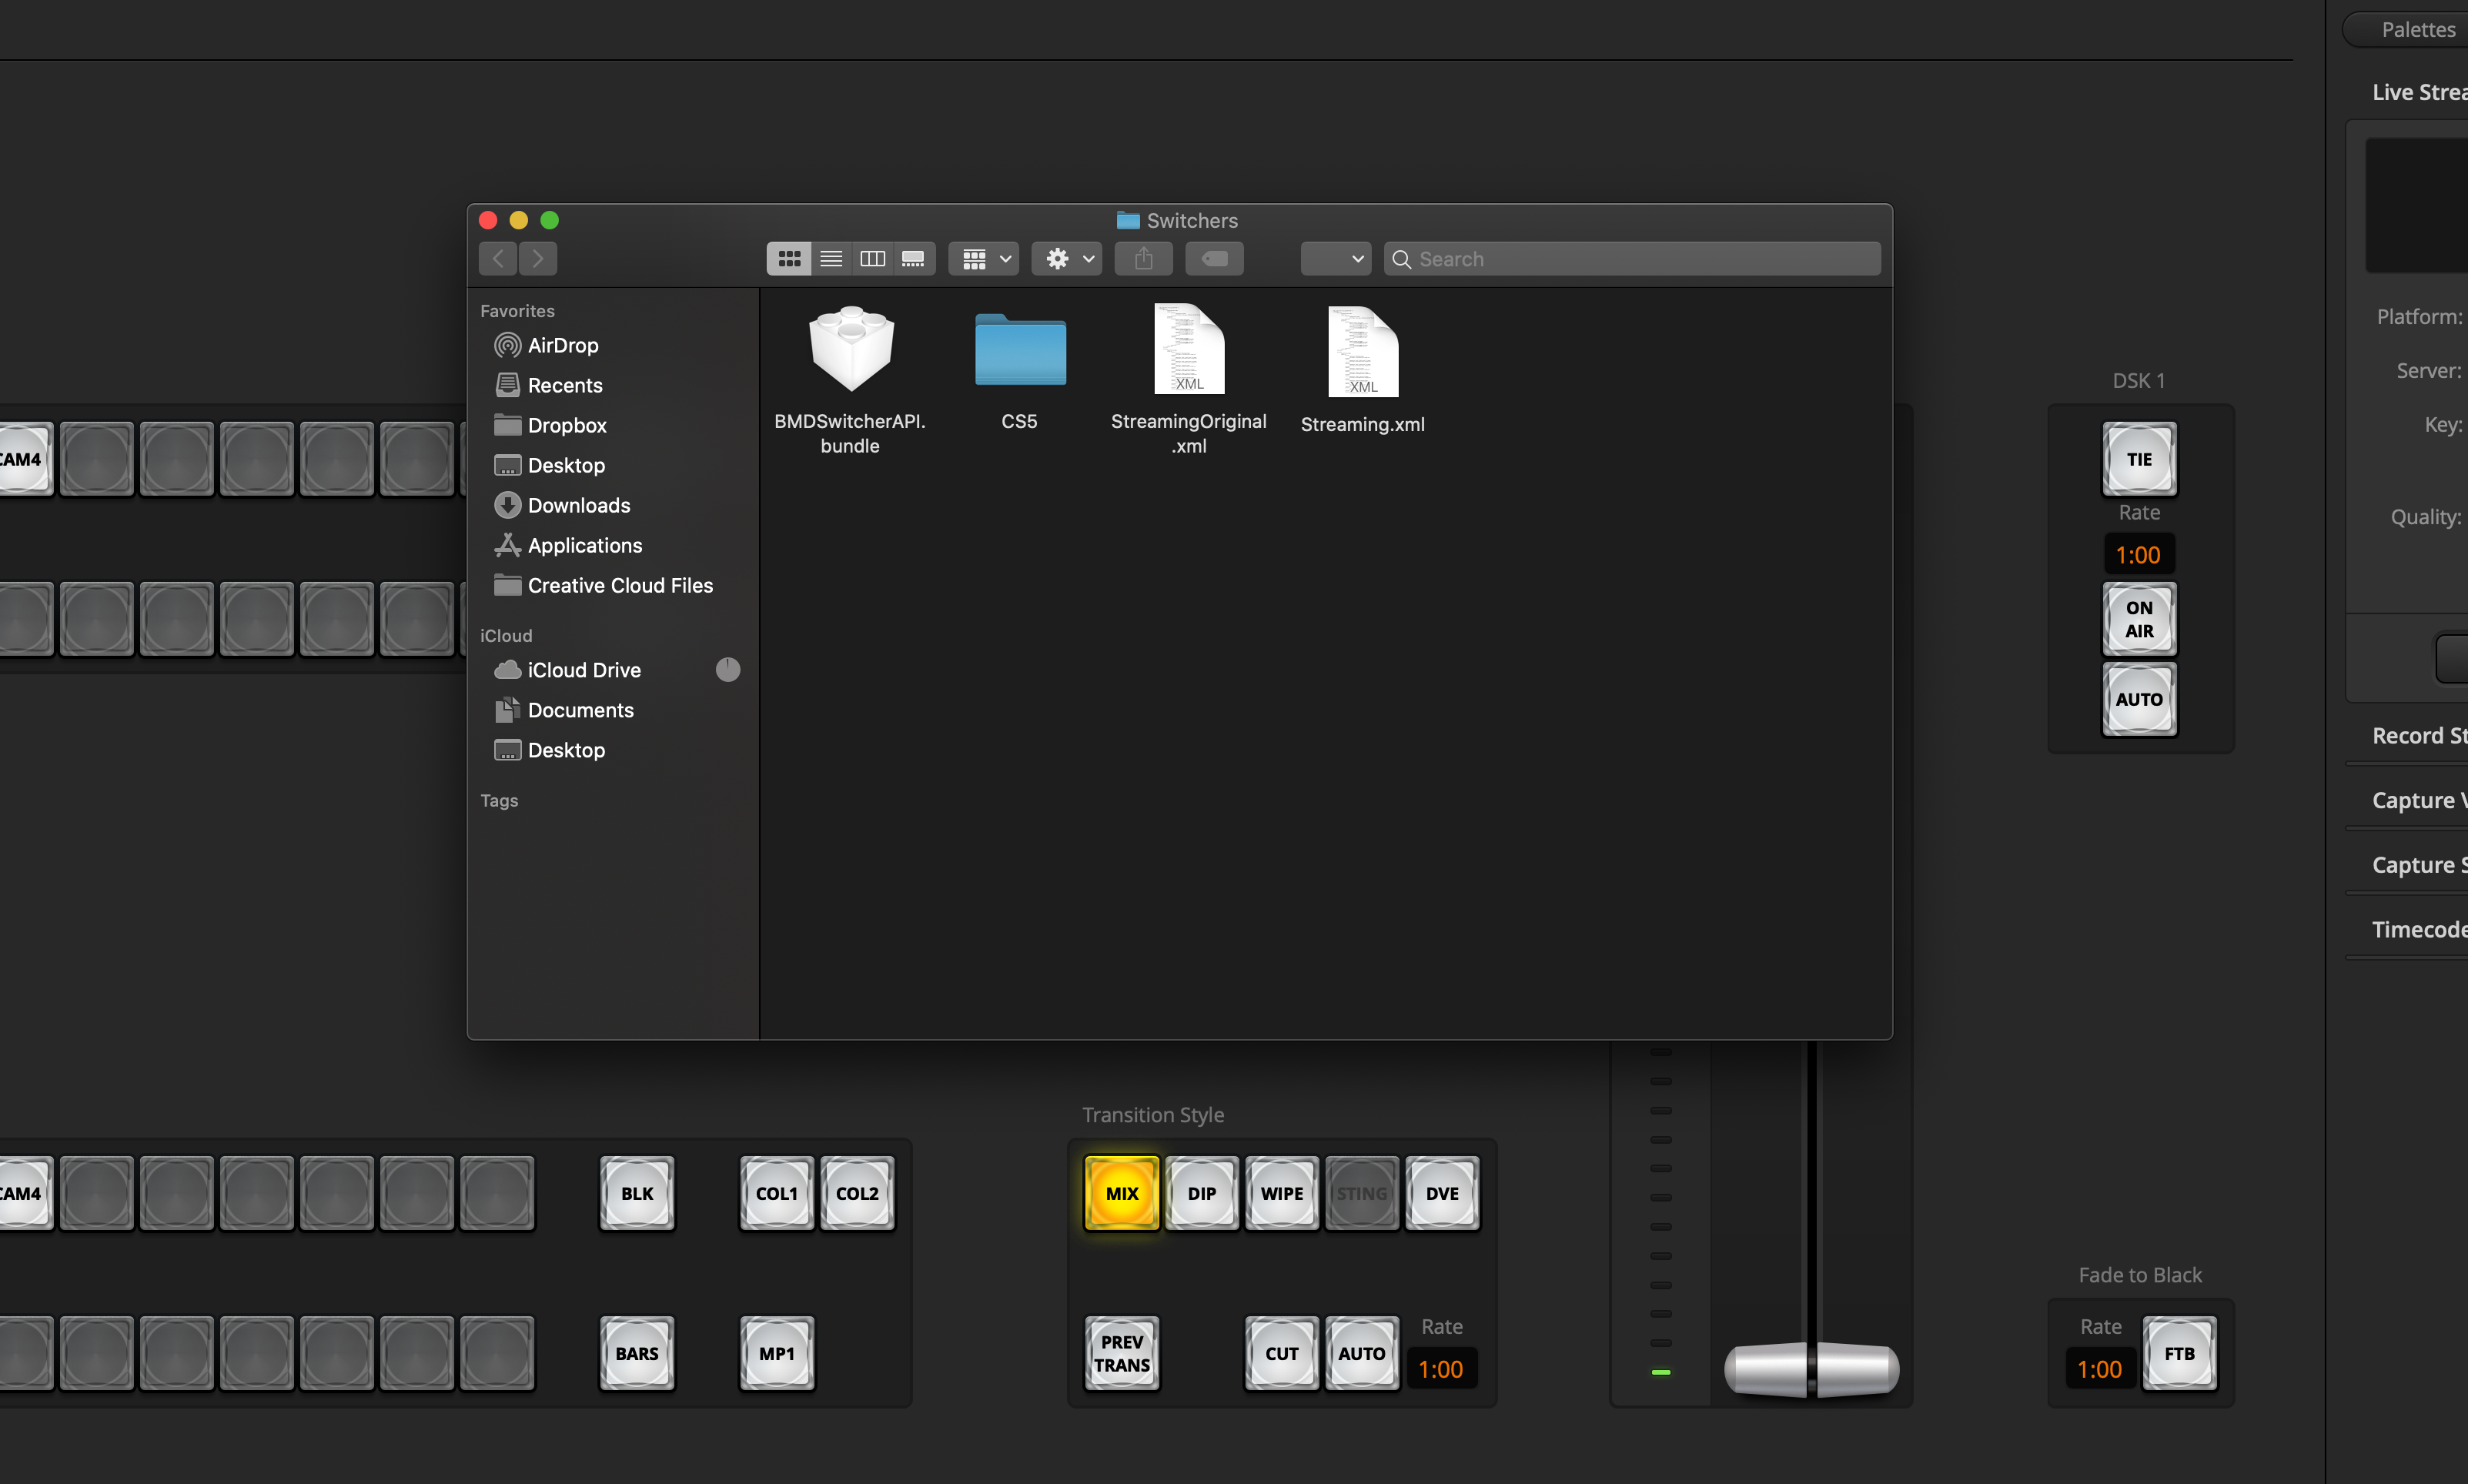Switch Finder to gallery view
Screen dimensions: 2468x1484
(913, 259)
